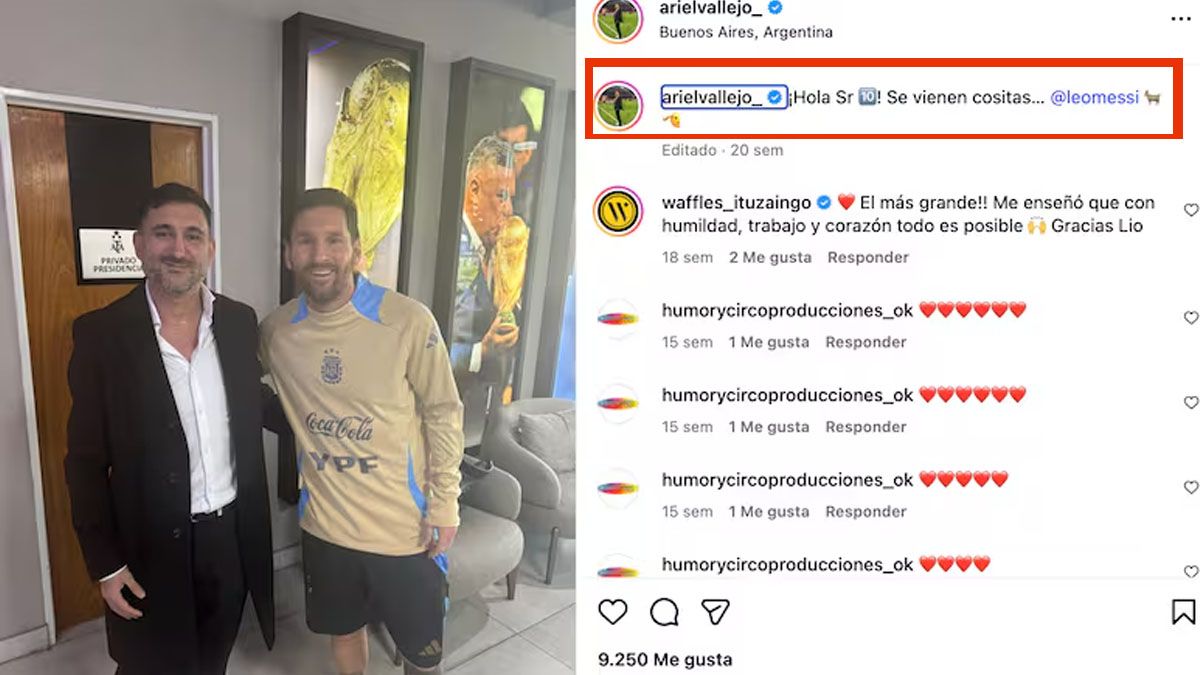Open first humorycircoproducciones_ok avatar
Viewport: 1200px width, 675px height.
(618, 318)
